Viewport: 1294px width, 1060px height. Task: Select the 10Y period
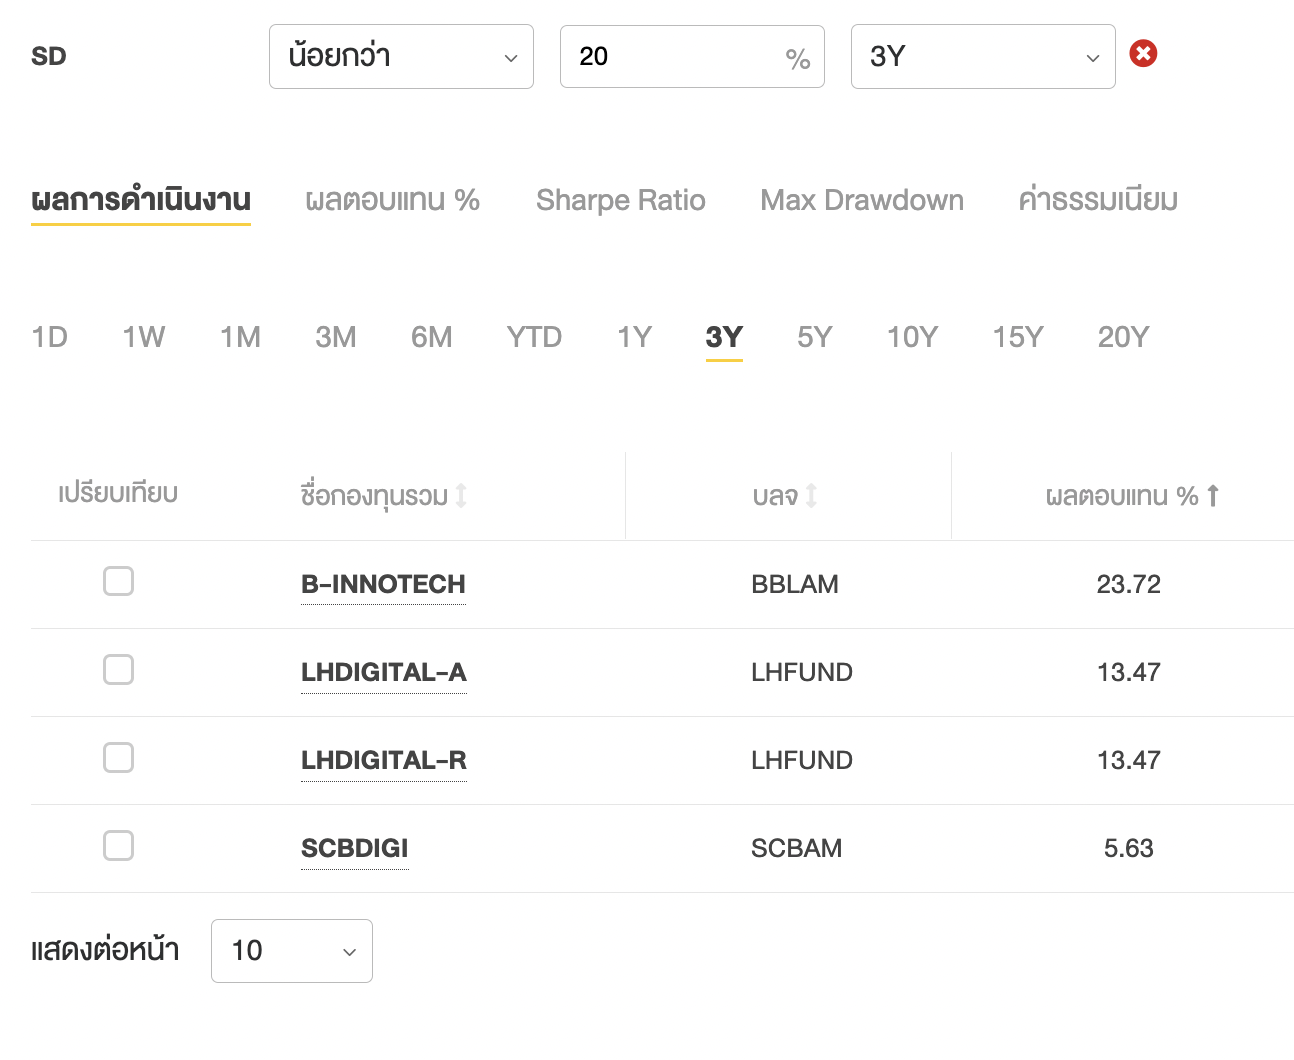pyautogui.click(x=912, y=337)
